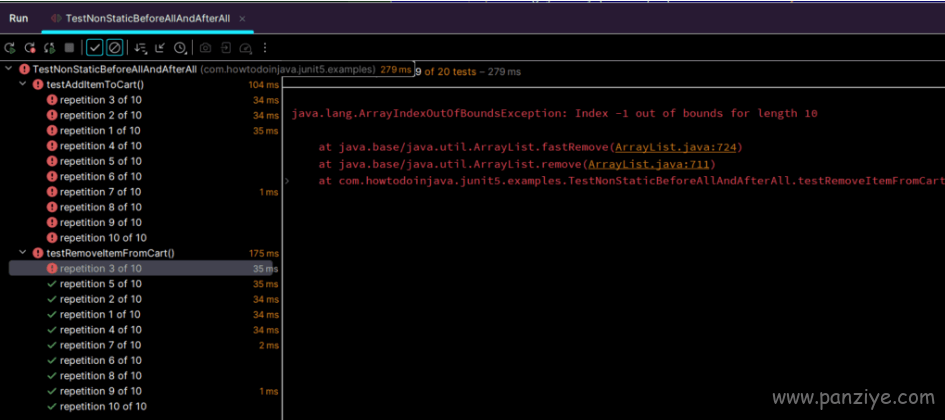Viewport: 945px width, 420px height.
Task: Toggle Show Passed tests checkmark filter
Action: [x=95, y=48]
